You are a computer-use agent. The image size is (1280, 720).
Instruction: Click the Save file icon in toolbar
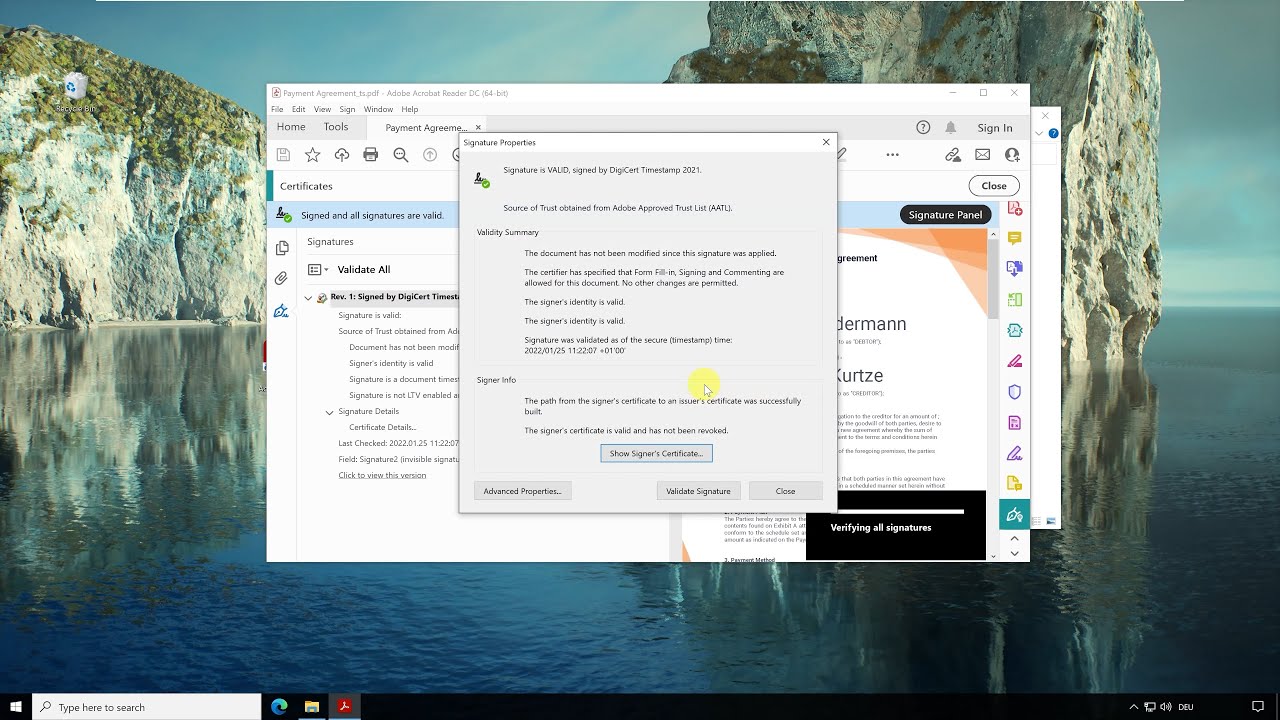coord(284,155)
